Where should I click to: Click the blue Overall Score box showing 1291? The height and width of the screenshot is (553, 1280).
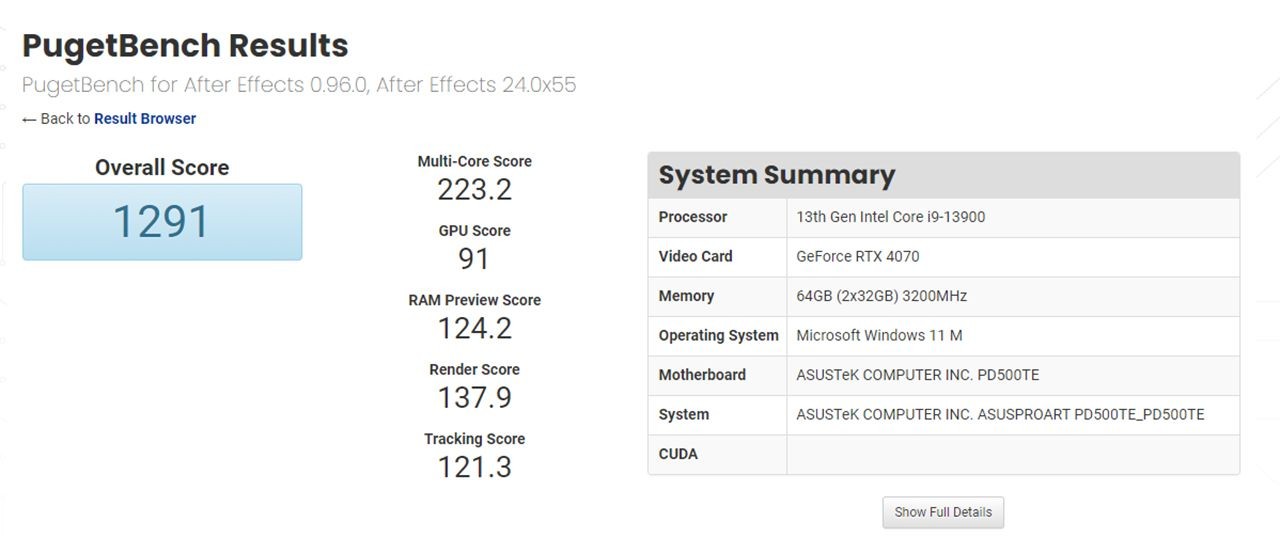point(162,222)
